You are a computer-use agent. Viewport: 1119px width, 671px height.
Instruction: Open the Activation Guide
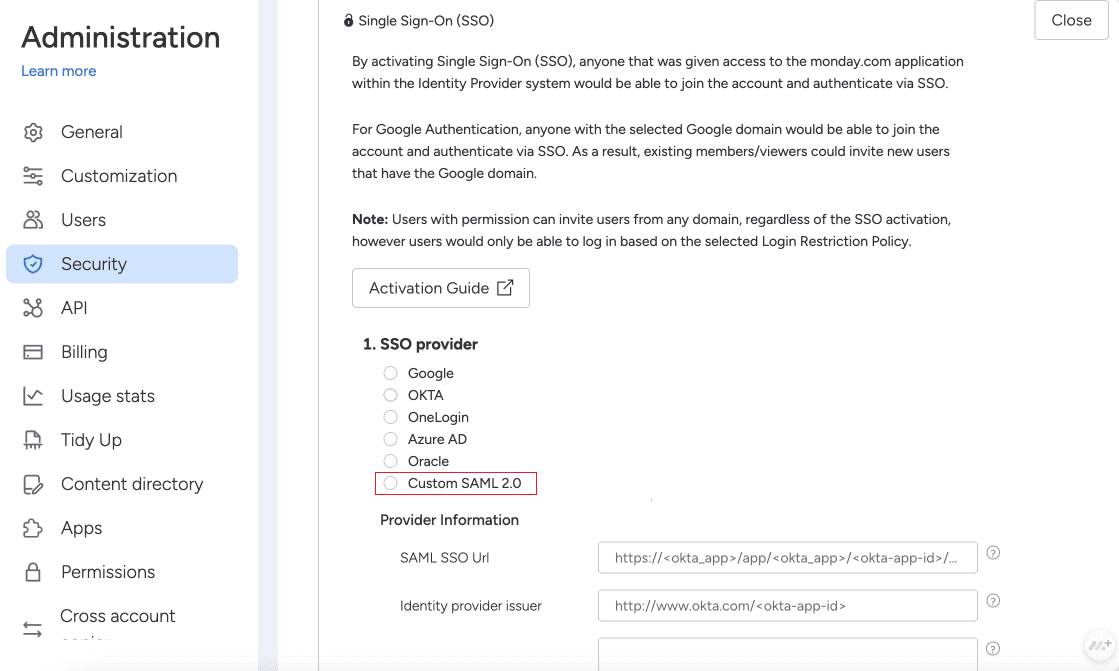(x=440, y=288)
